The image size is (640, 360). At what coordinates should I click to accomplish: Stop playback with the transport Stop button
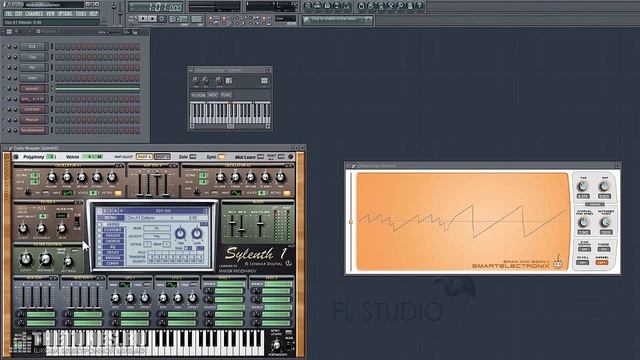click(152, 19)
